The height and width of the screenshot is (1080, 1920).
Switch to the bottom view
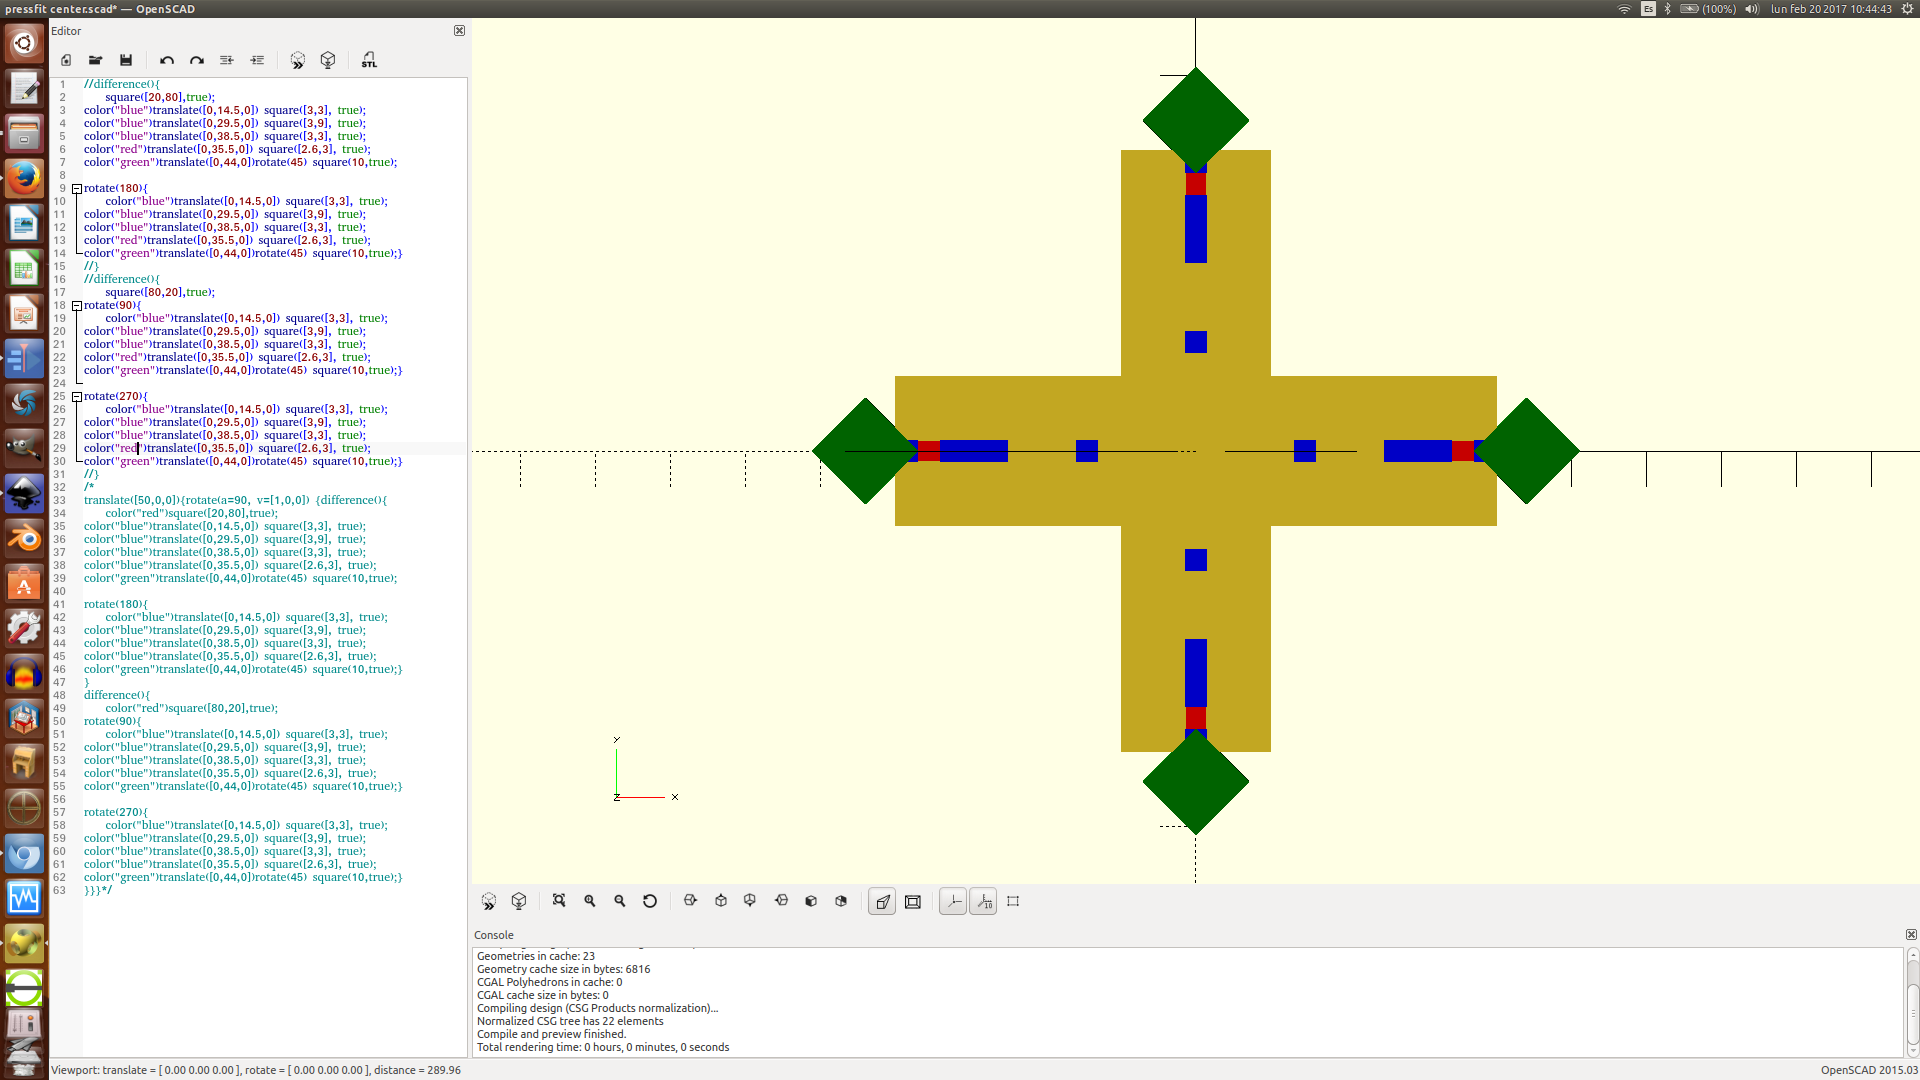tap(750, 901)
